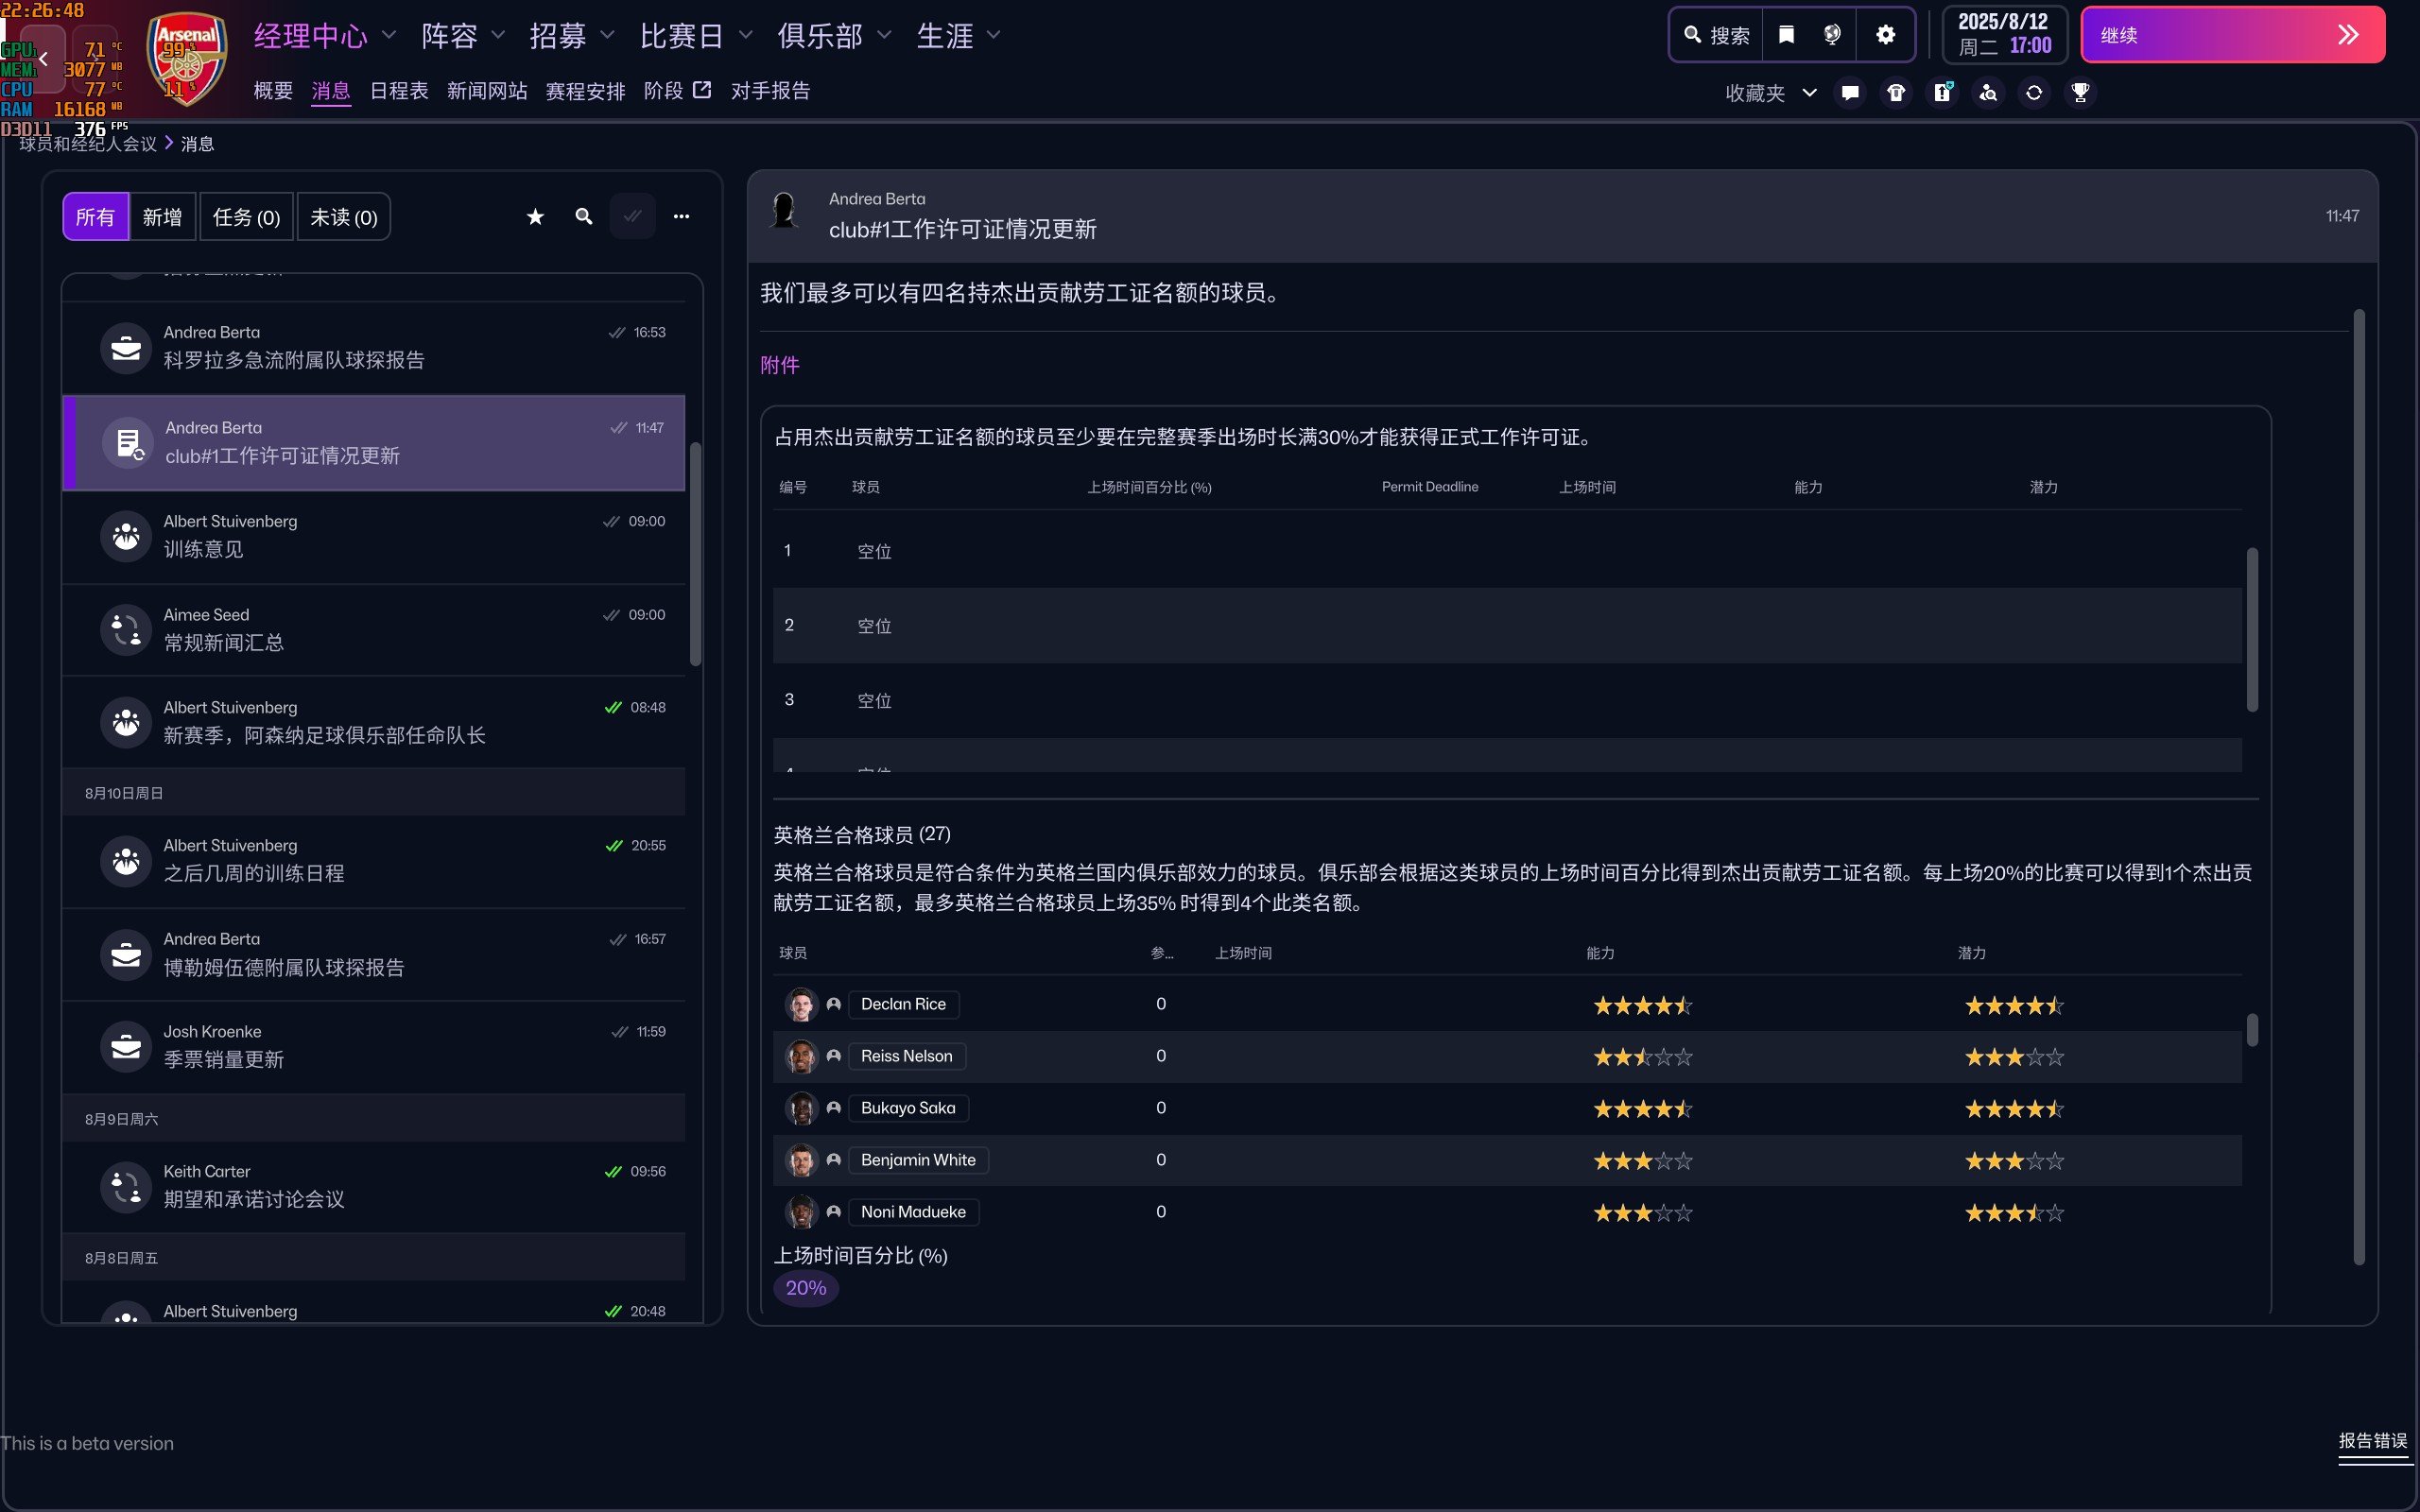Open inbox more options ellipsis
Image resolution: width=2420 pixels, height=1512 pixels.
681,216
